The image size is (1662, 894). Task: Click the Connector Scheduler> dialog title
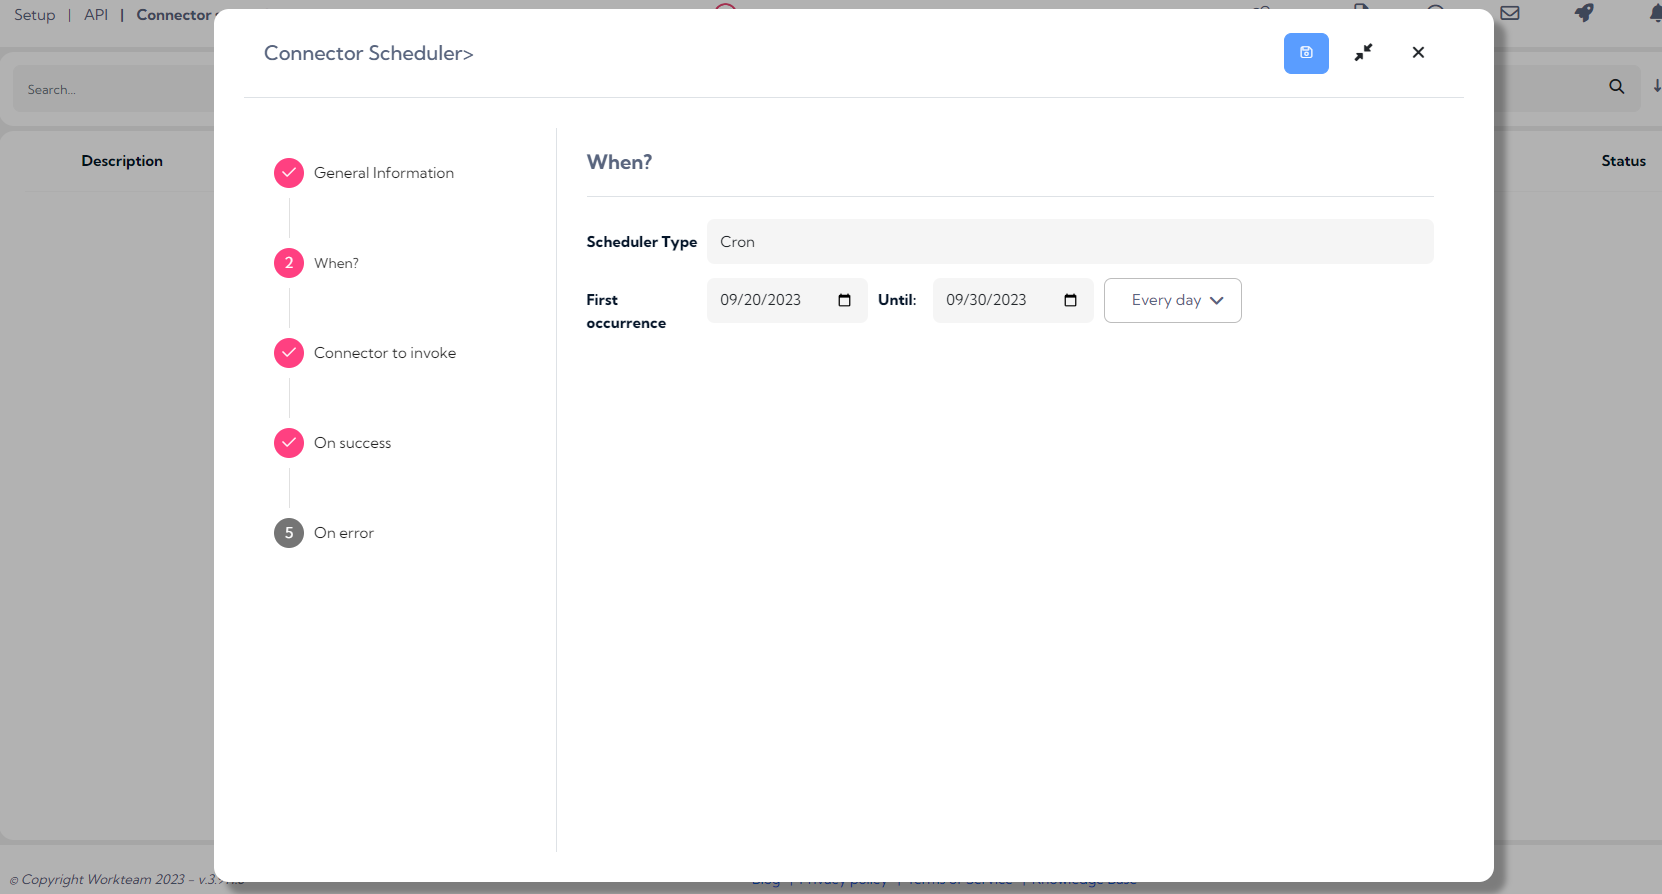(x=369, y=53)
